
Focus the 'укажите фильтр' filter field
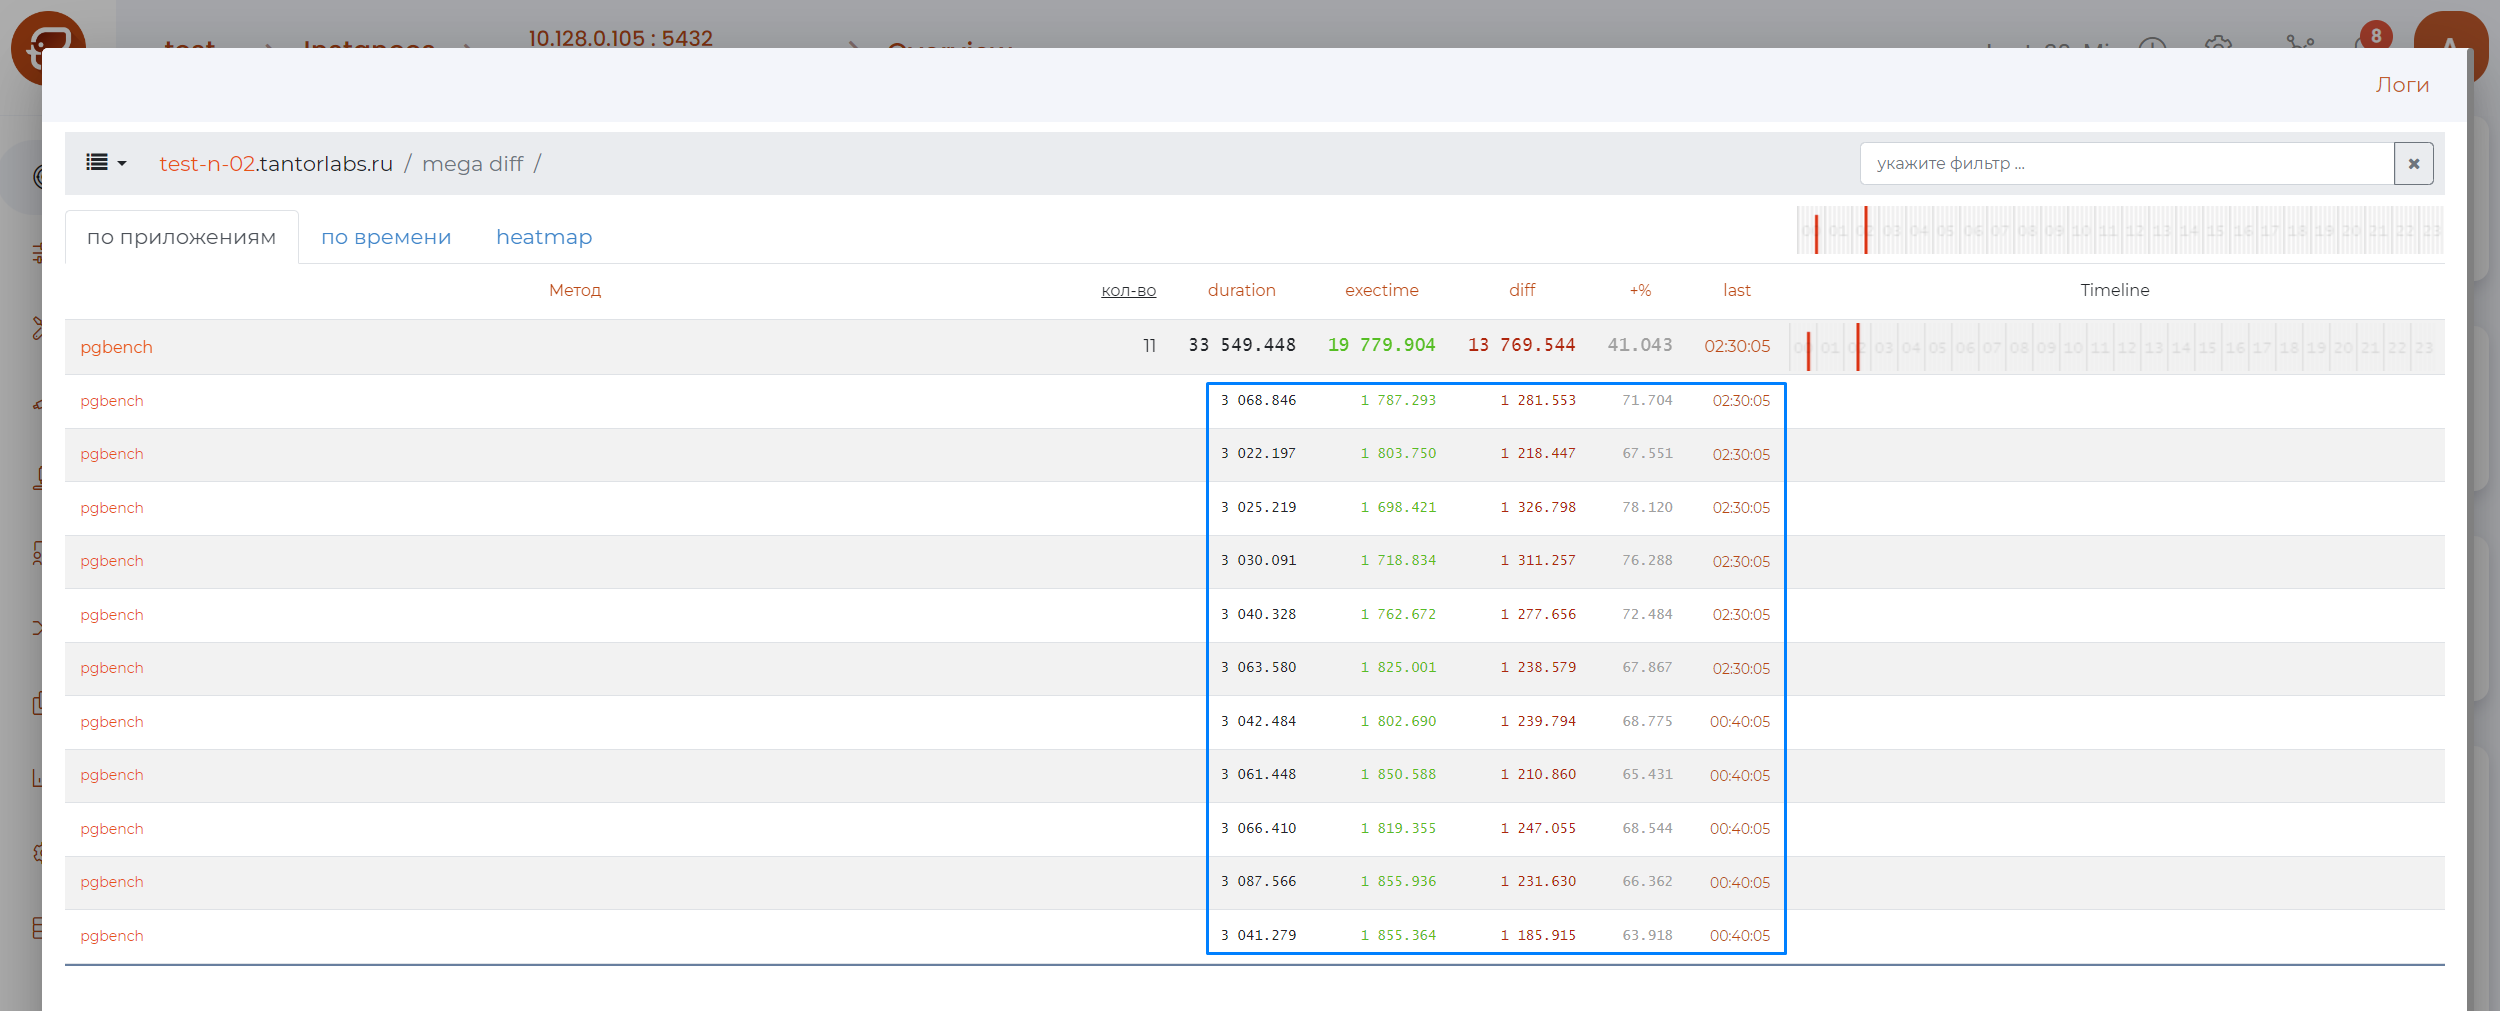pyautogui.click(x=2126, y=164)
